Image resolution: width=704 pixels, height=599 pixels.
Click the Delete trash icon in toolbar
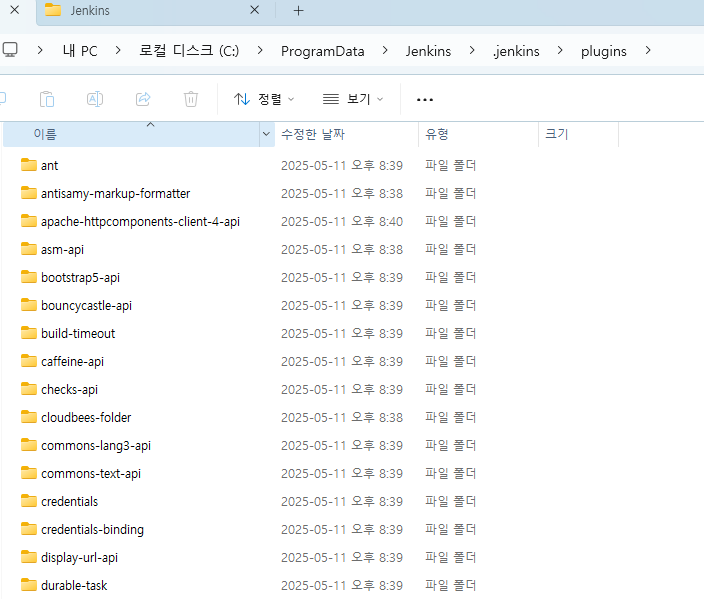[191, 99]
